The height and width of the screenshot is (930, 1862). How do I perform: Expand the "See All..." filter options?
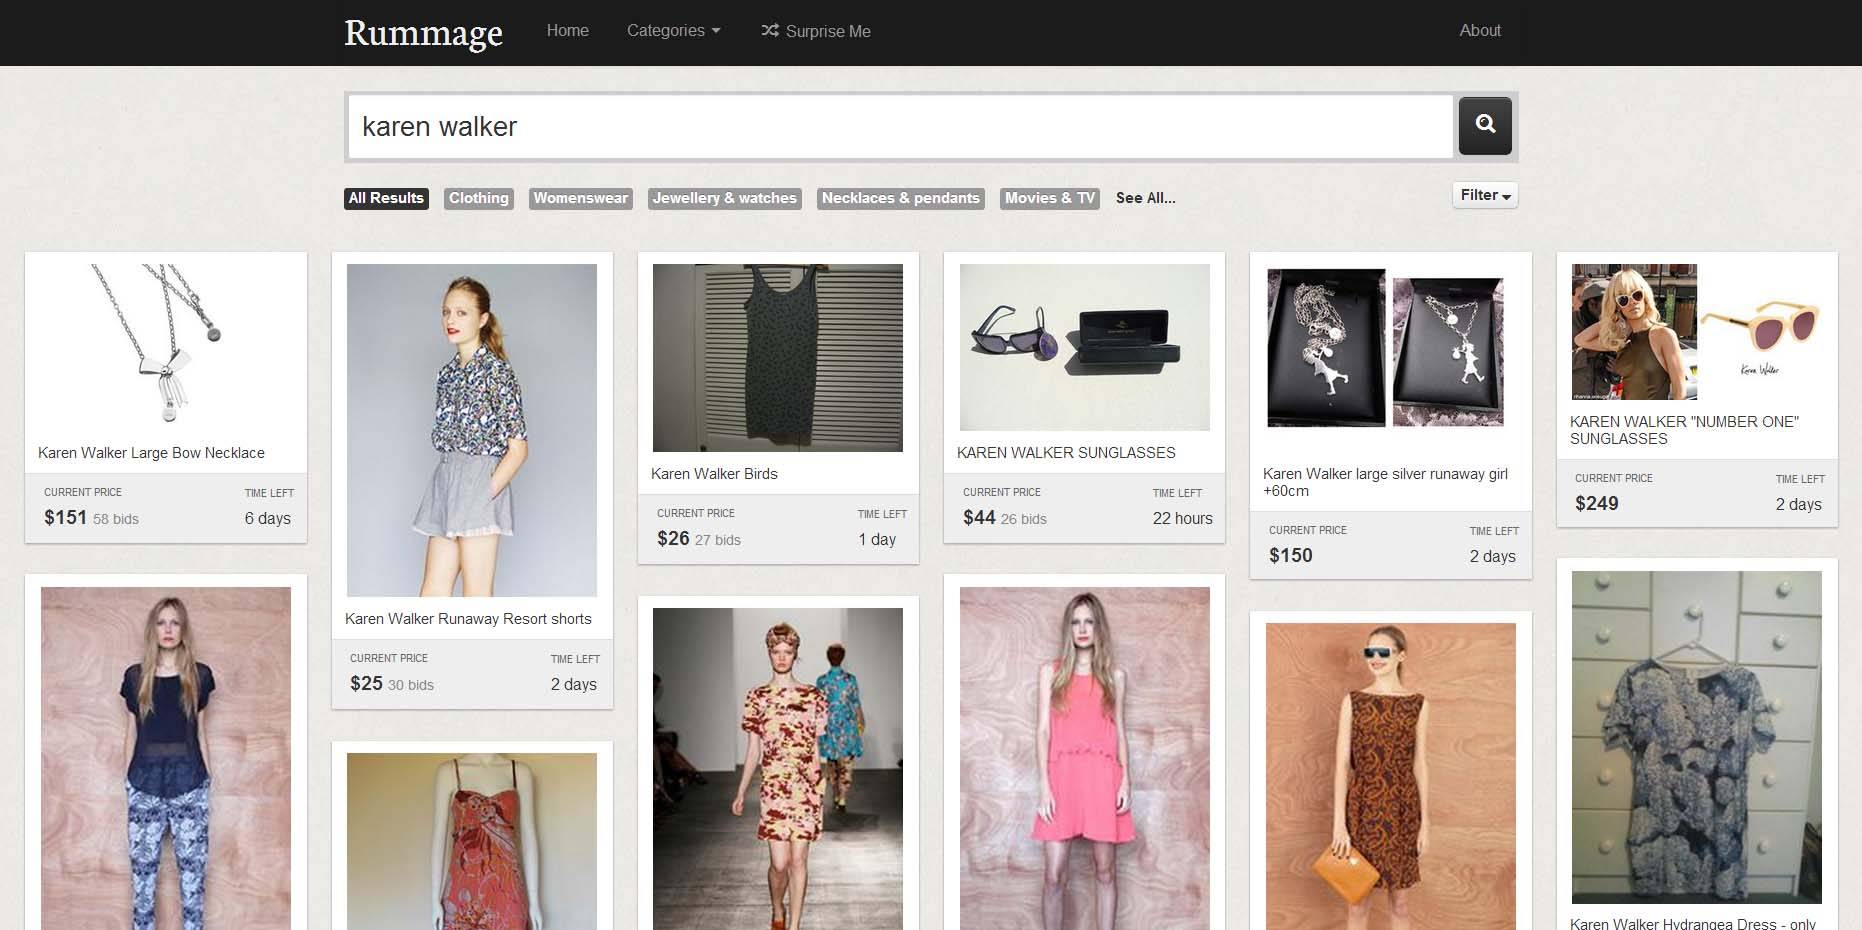pos(1144,198)
